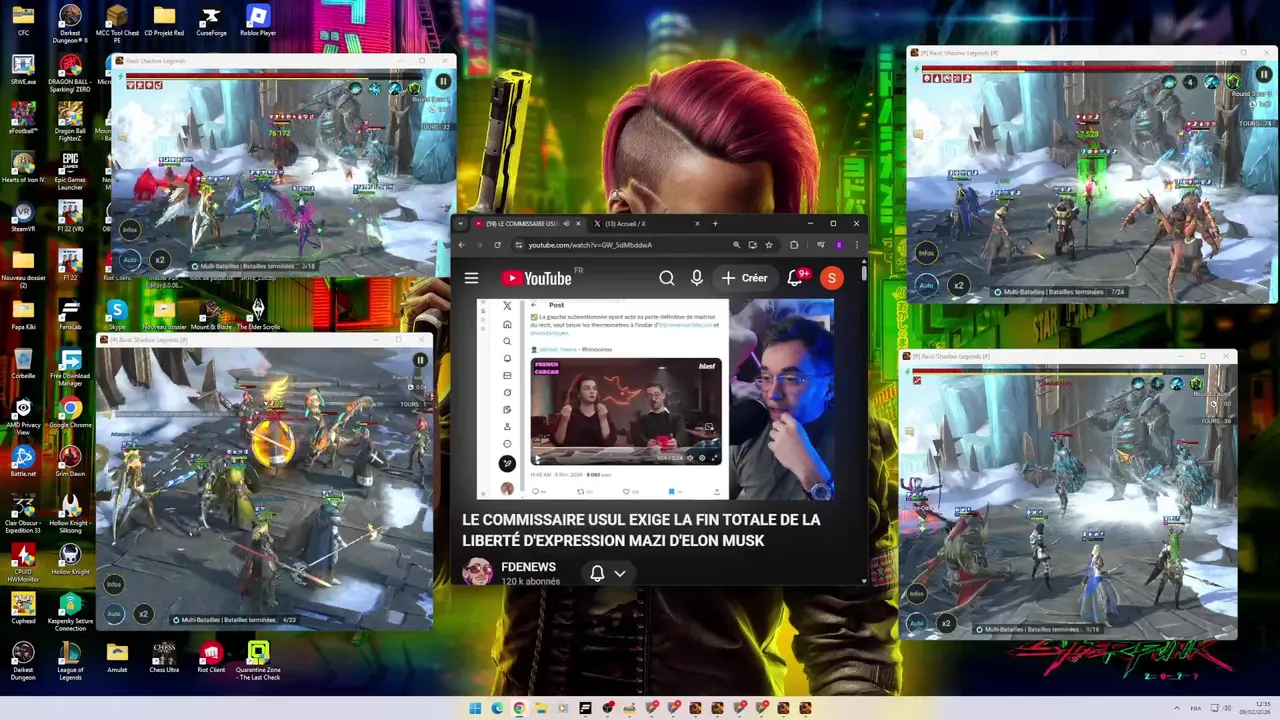The height and width of the screenshot is (720, 1280).
Task: Go back in Chrome
Action: (x=462, y=245)
